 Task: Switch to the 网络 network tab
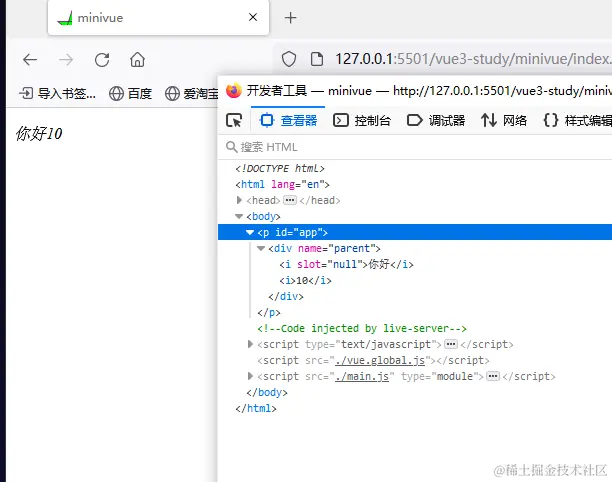pyautogui.click(x=504, y=120)
